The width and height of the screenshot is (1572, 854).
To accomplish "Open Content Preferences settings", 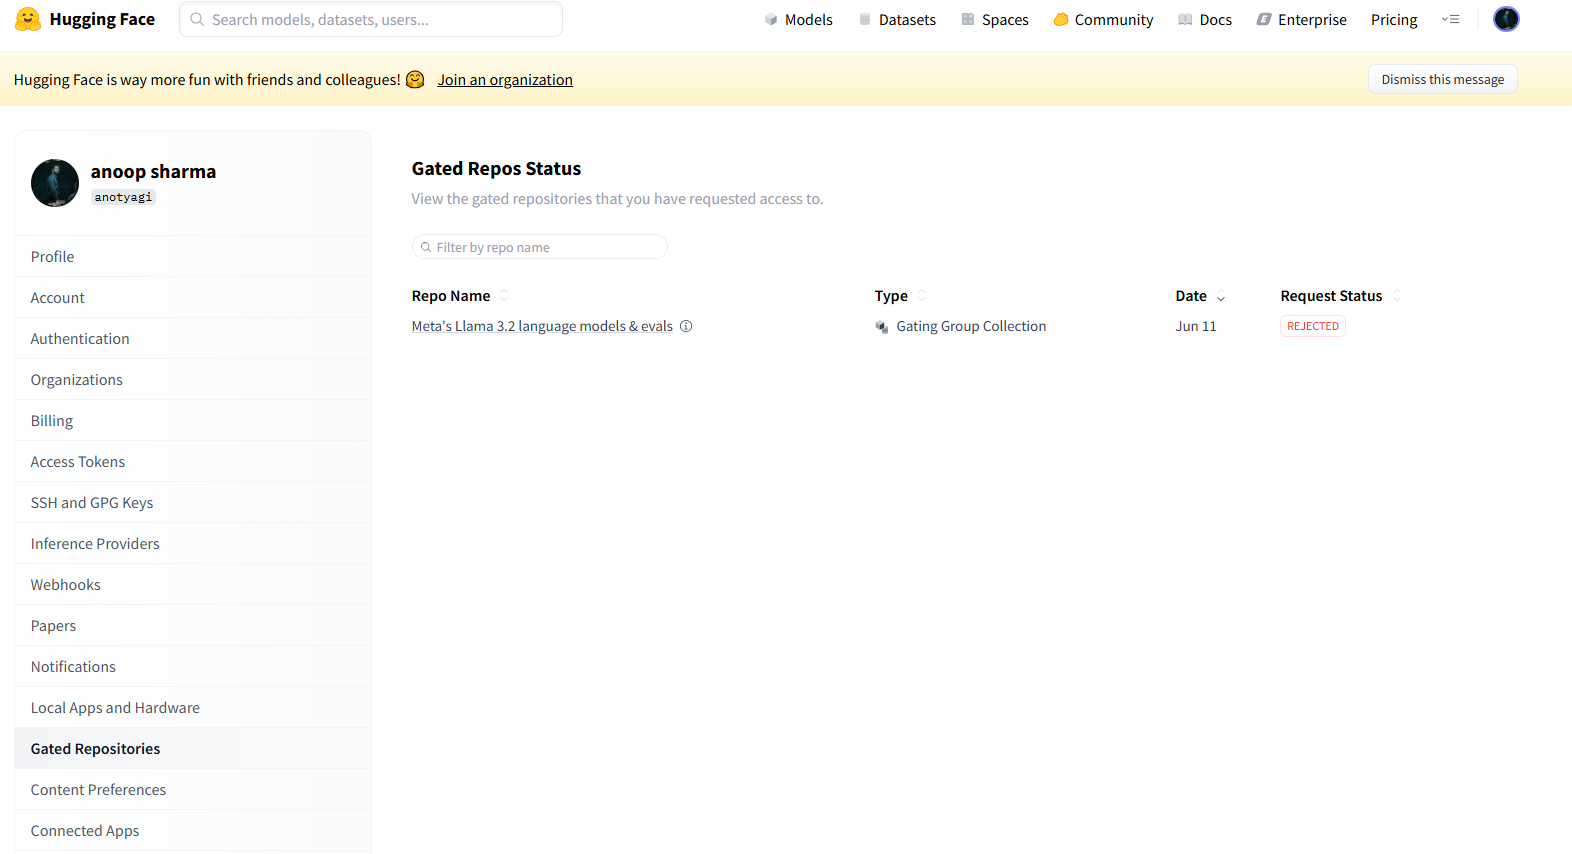I will coord(193,790).
